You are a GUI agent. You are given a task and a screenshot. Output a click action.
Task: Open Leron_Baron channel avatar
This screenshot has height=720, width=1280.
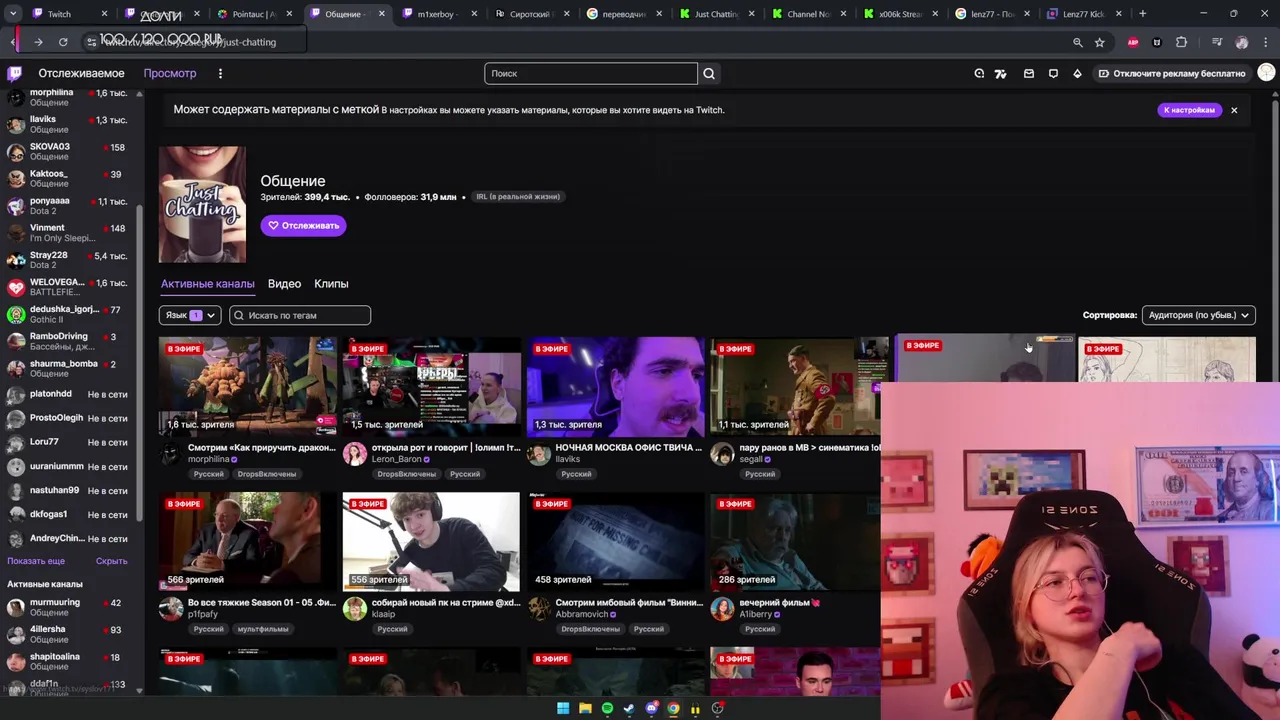[x=355, y=455]
